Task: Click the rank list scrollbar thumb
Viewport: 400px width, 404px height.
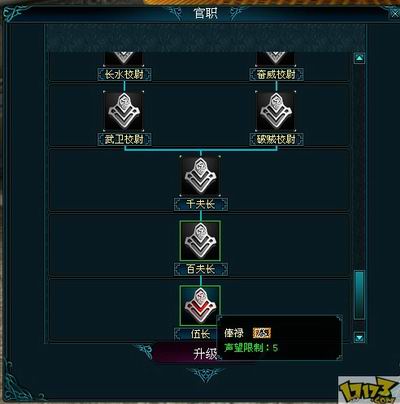Action: (x=359, y=295)
